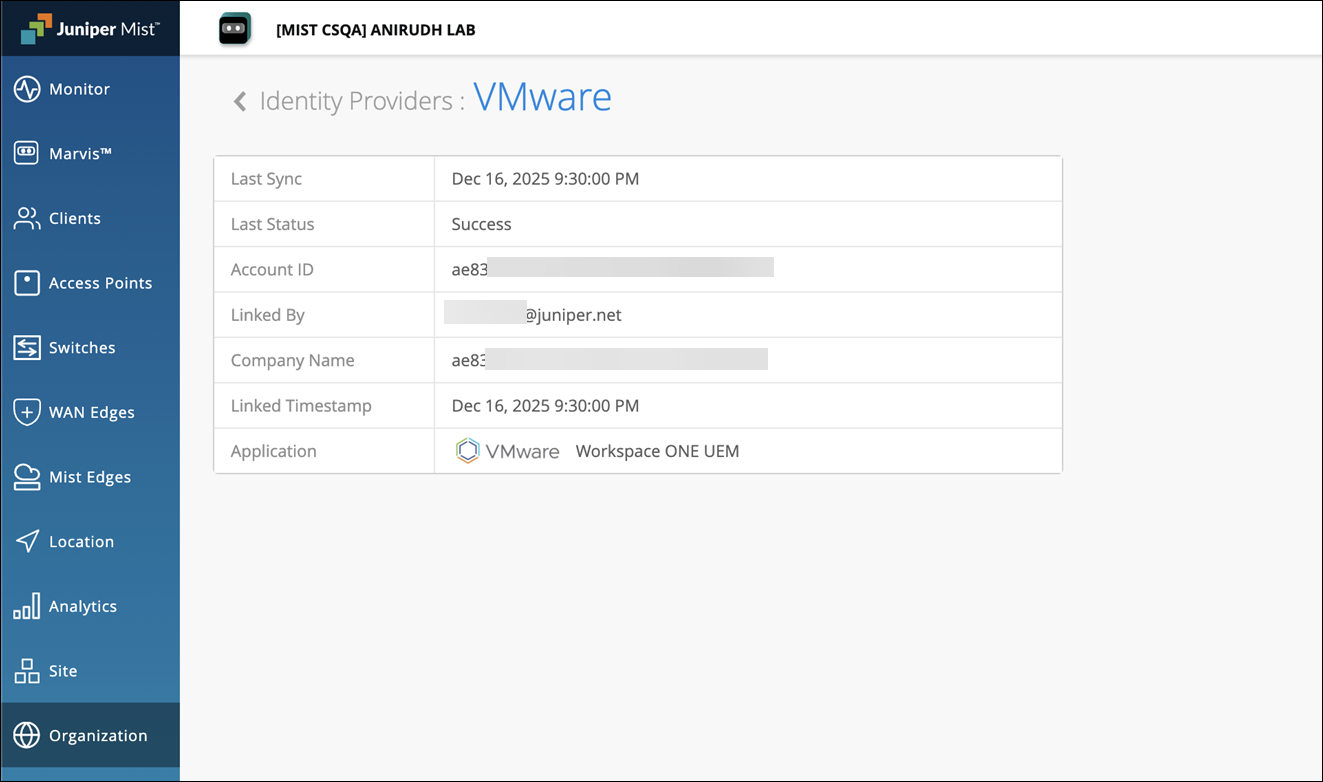
Task: Open Marvis via its robot icon
Action: (x=27, y=154)
